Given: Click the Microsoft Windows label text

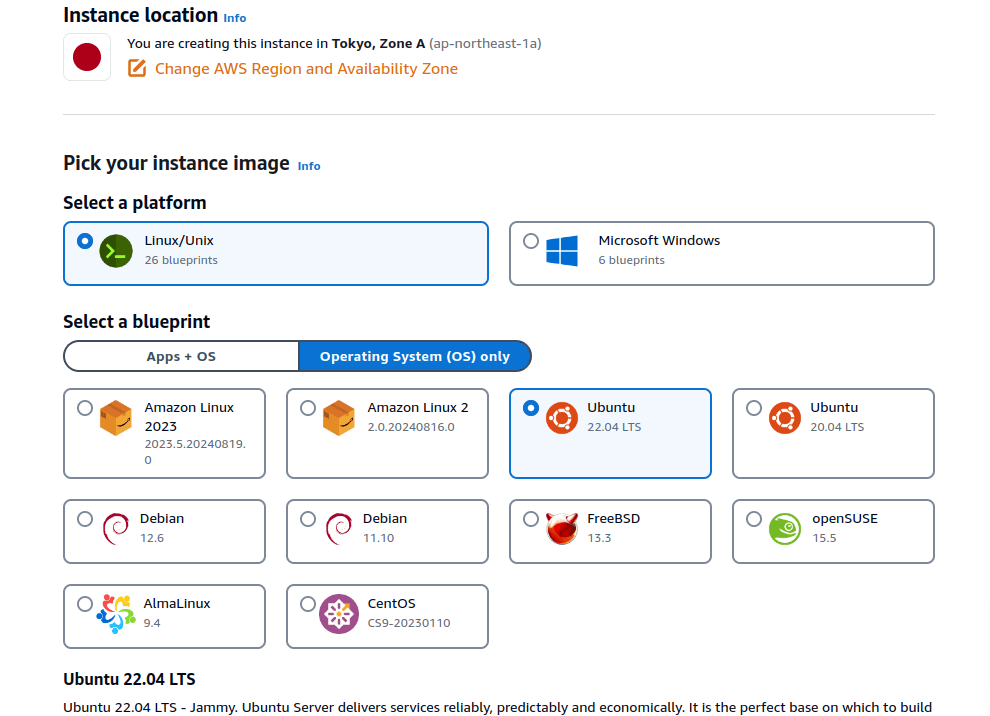Looking at the screenshot, I should click(x=659, y=241).
